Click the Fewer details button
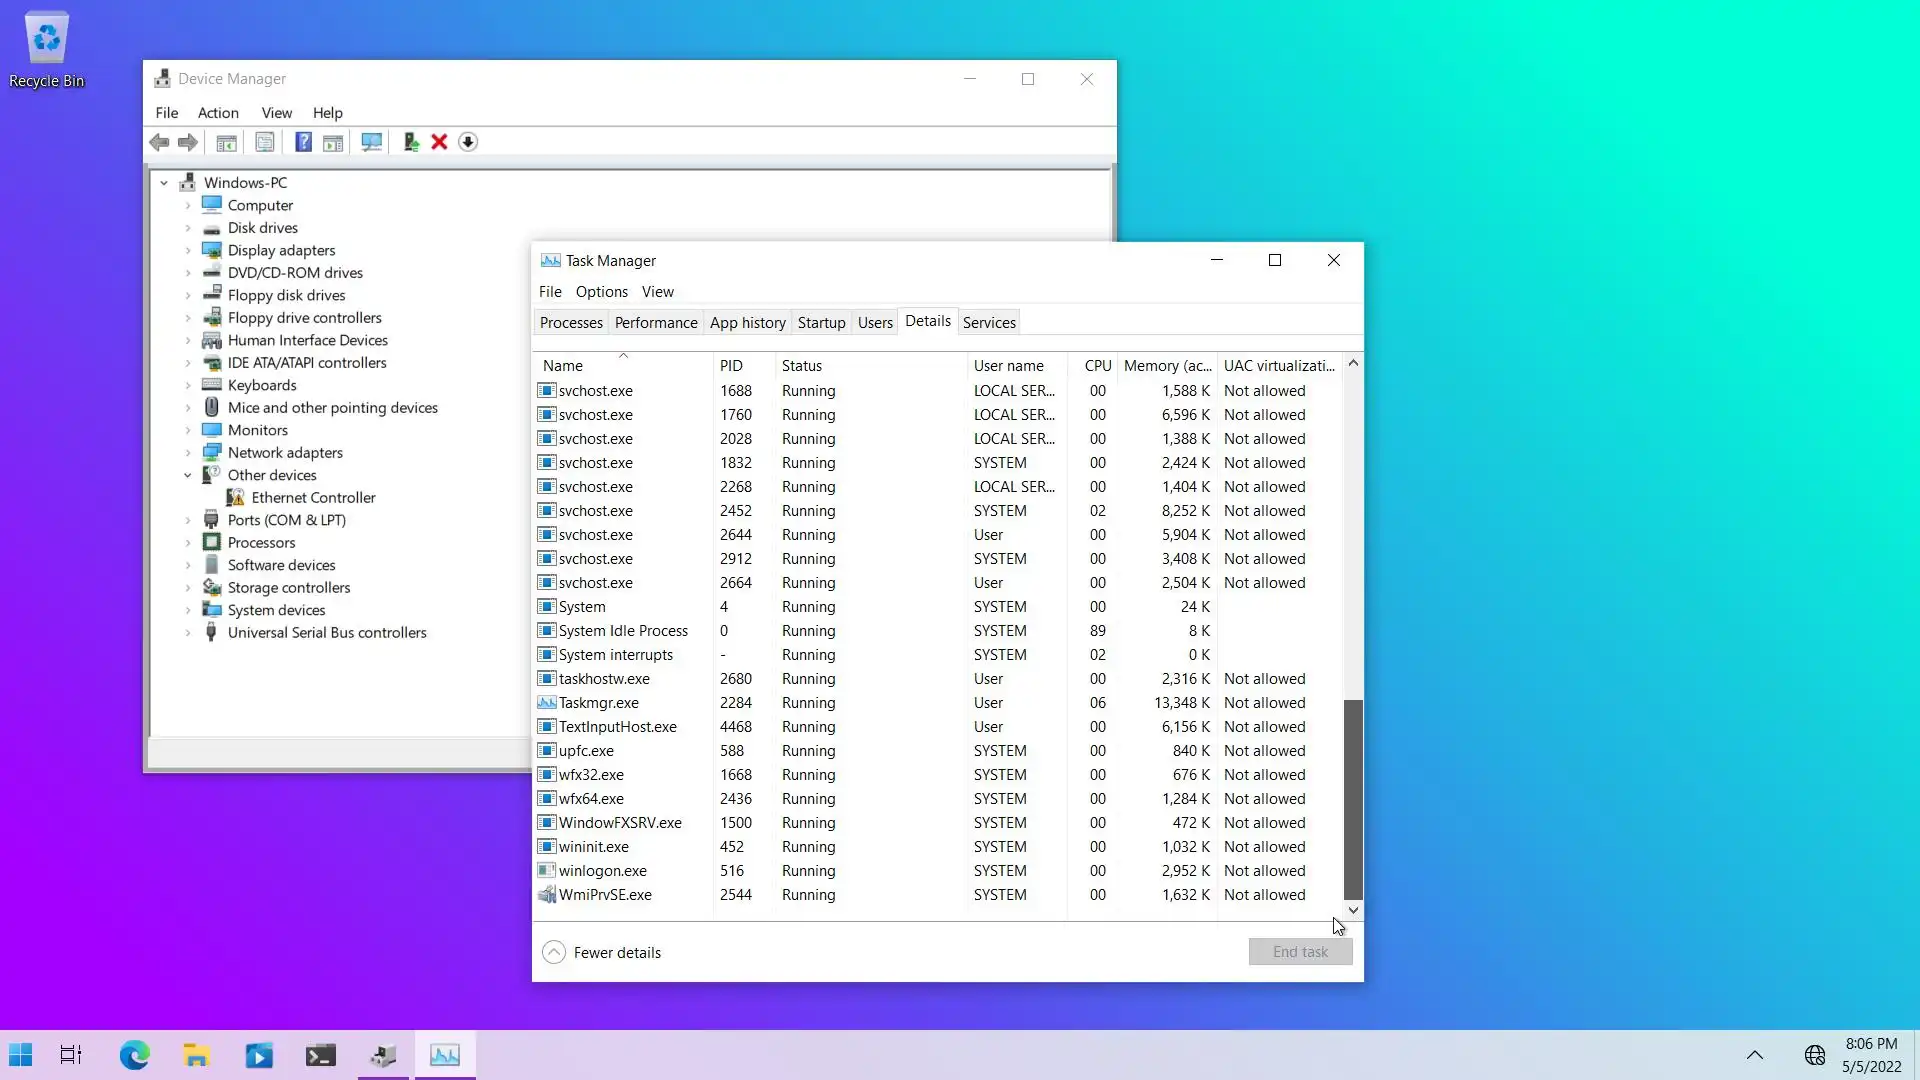The image size is (1920, 1080). click(603, 952)
